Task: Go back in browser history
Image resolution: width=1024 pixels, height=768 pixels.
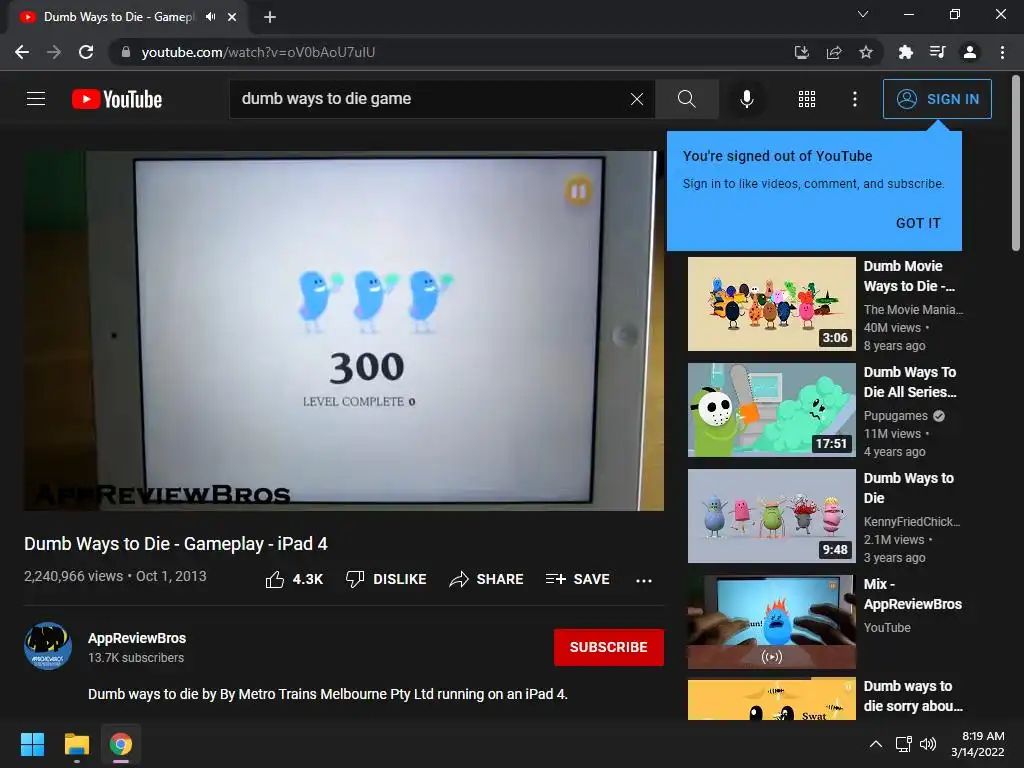Action: pyautogui.click(x=22, y=52)
